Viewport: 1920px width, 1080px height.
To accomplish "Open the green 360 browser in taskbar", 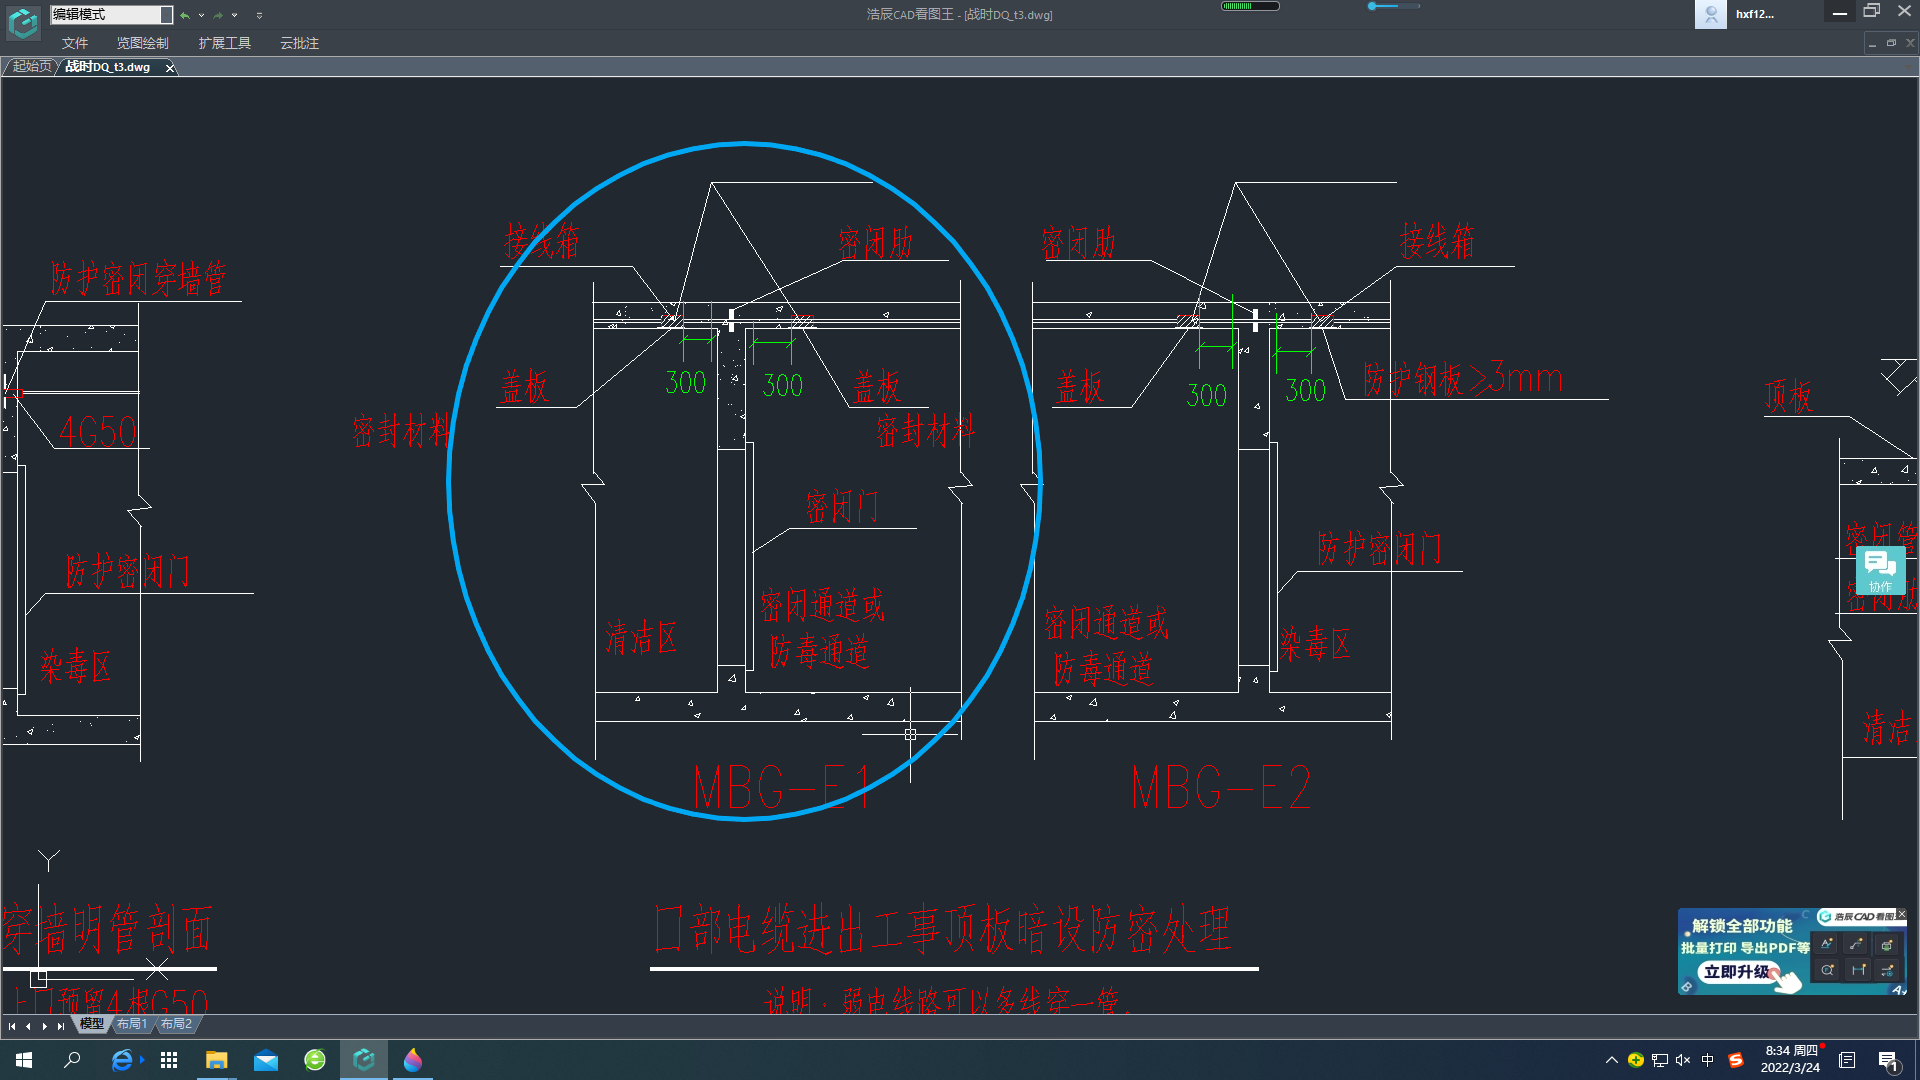I will pyautogui.click(x=315, y=1060).
